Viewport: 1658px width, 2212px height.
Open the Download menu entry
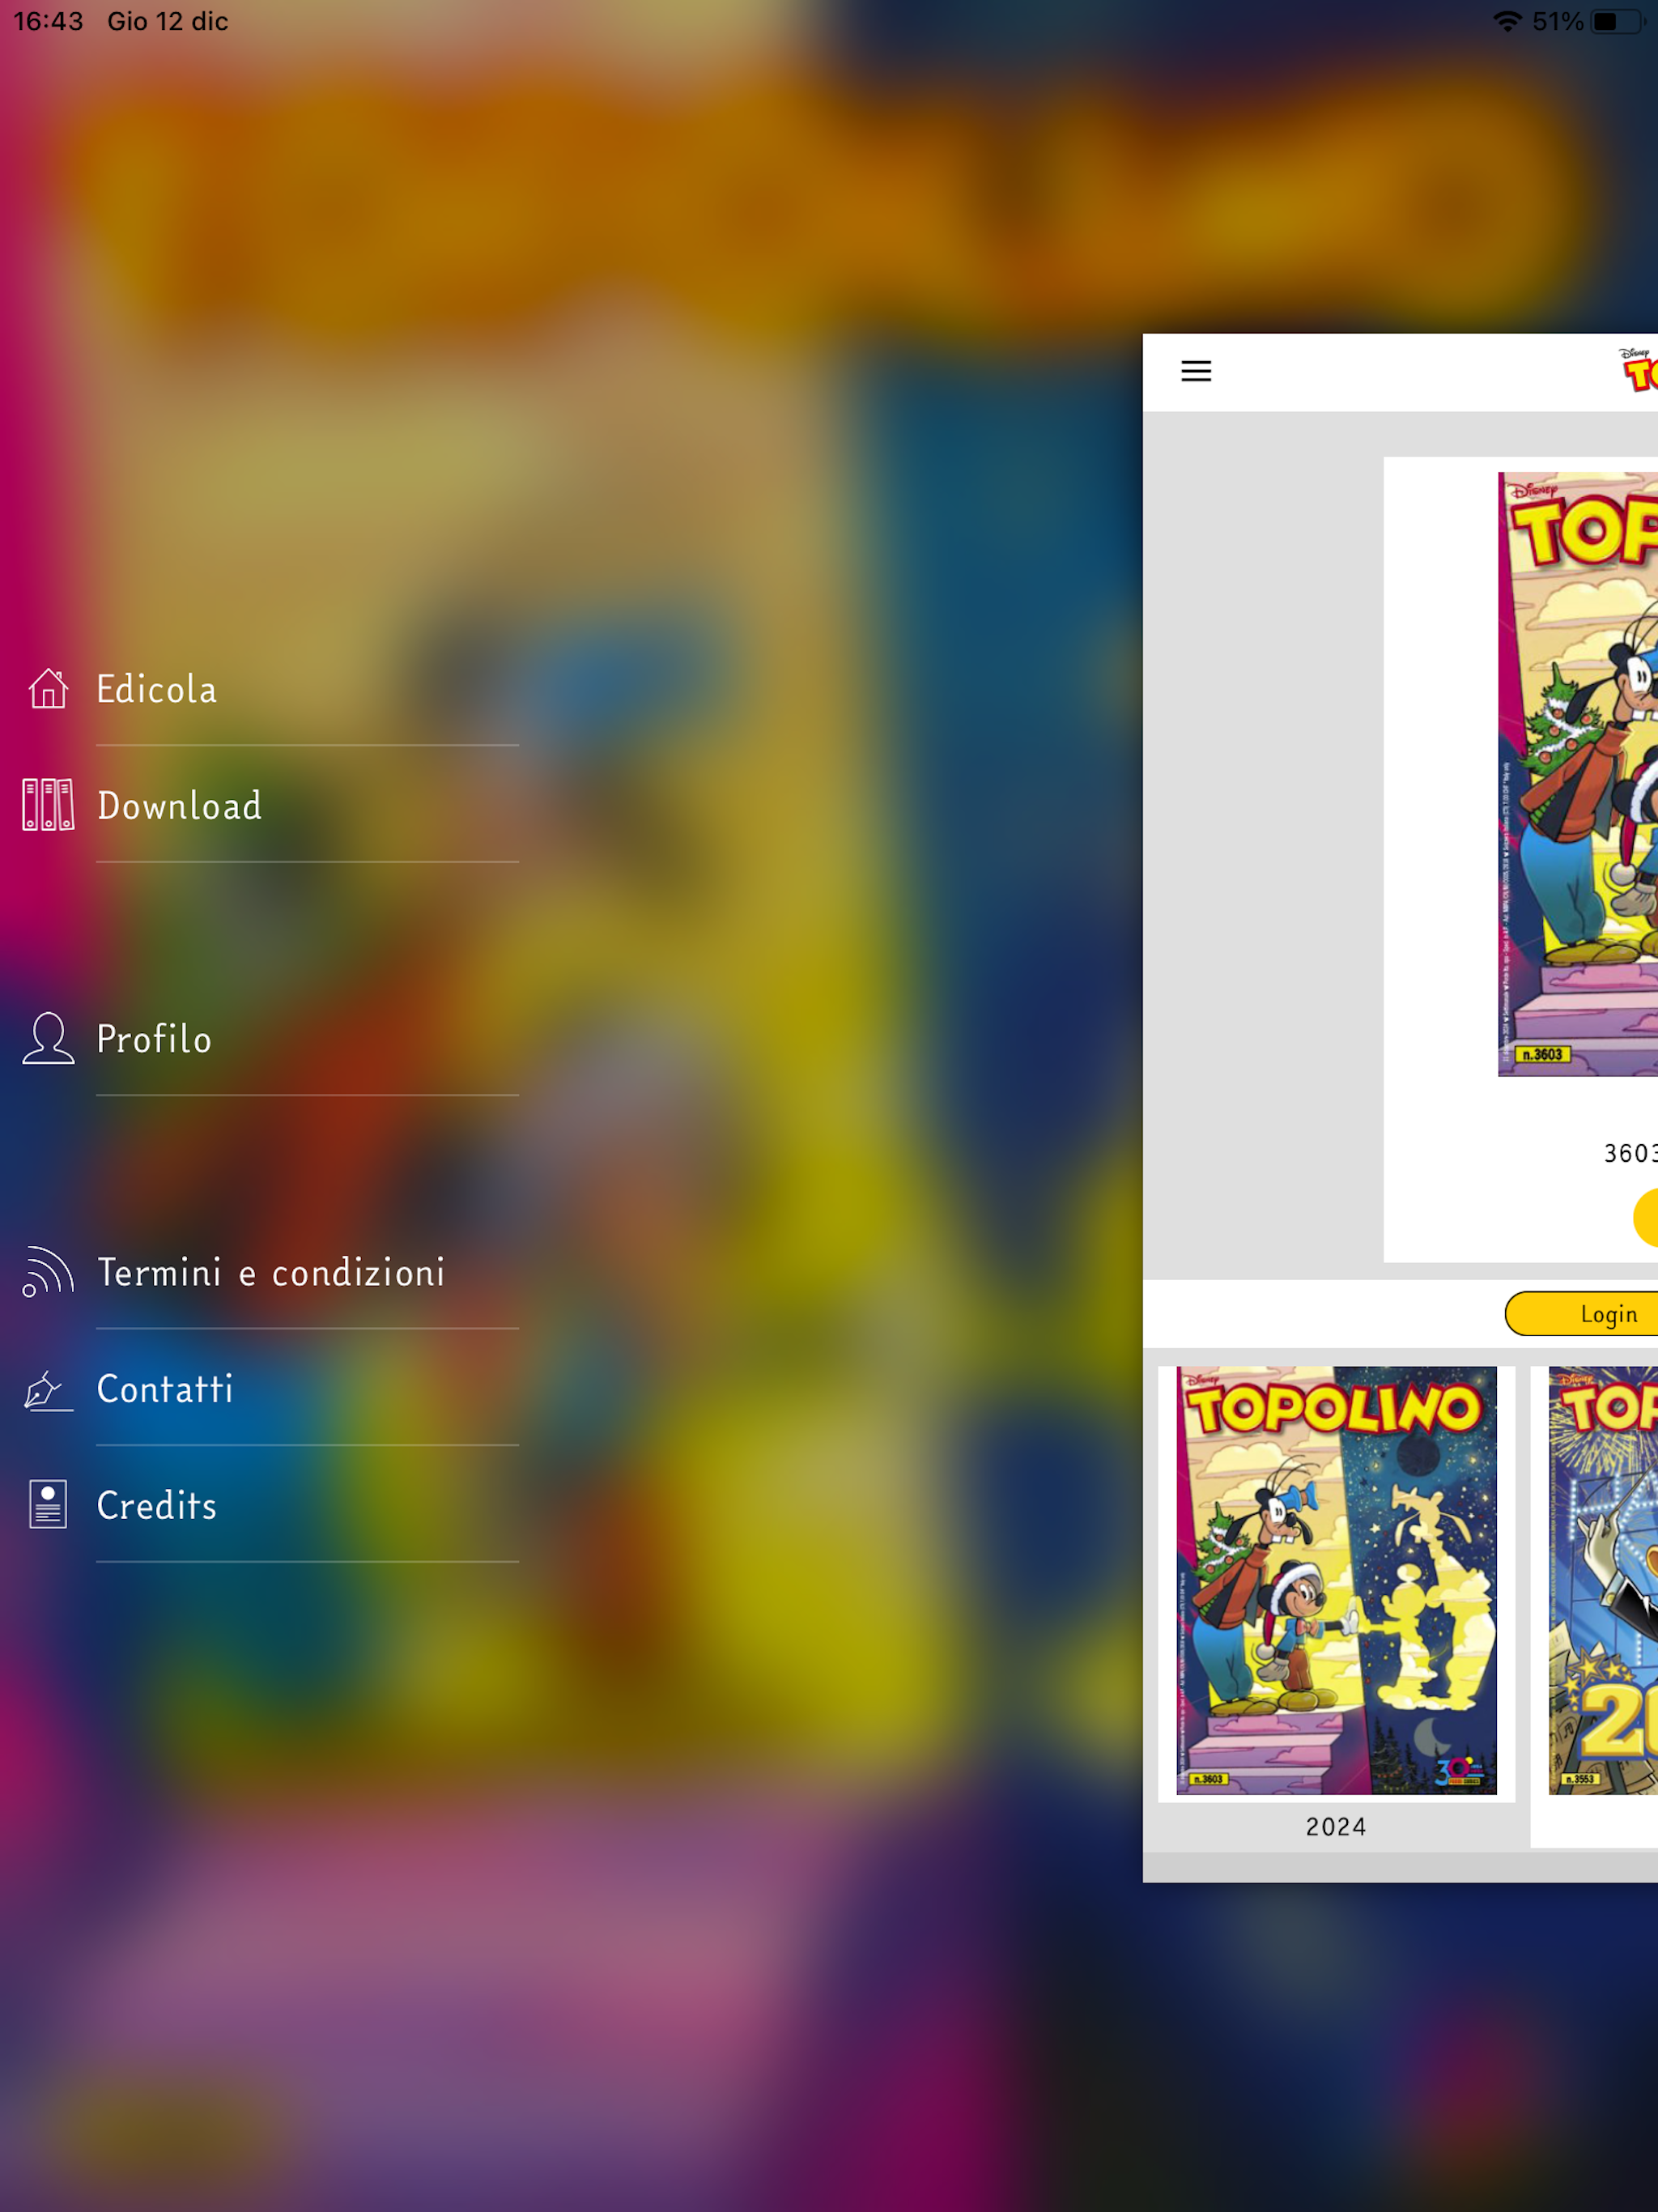(180, 806)
